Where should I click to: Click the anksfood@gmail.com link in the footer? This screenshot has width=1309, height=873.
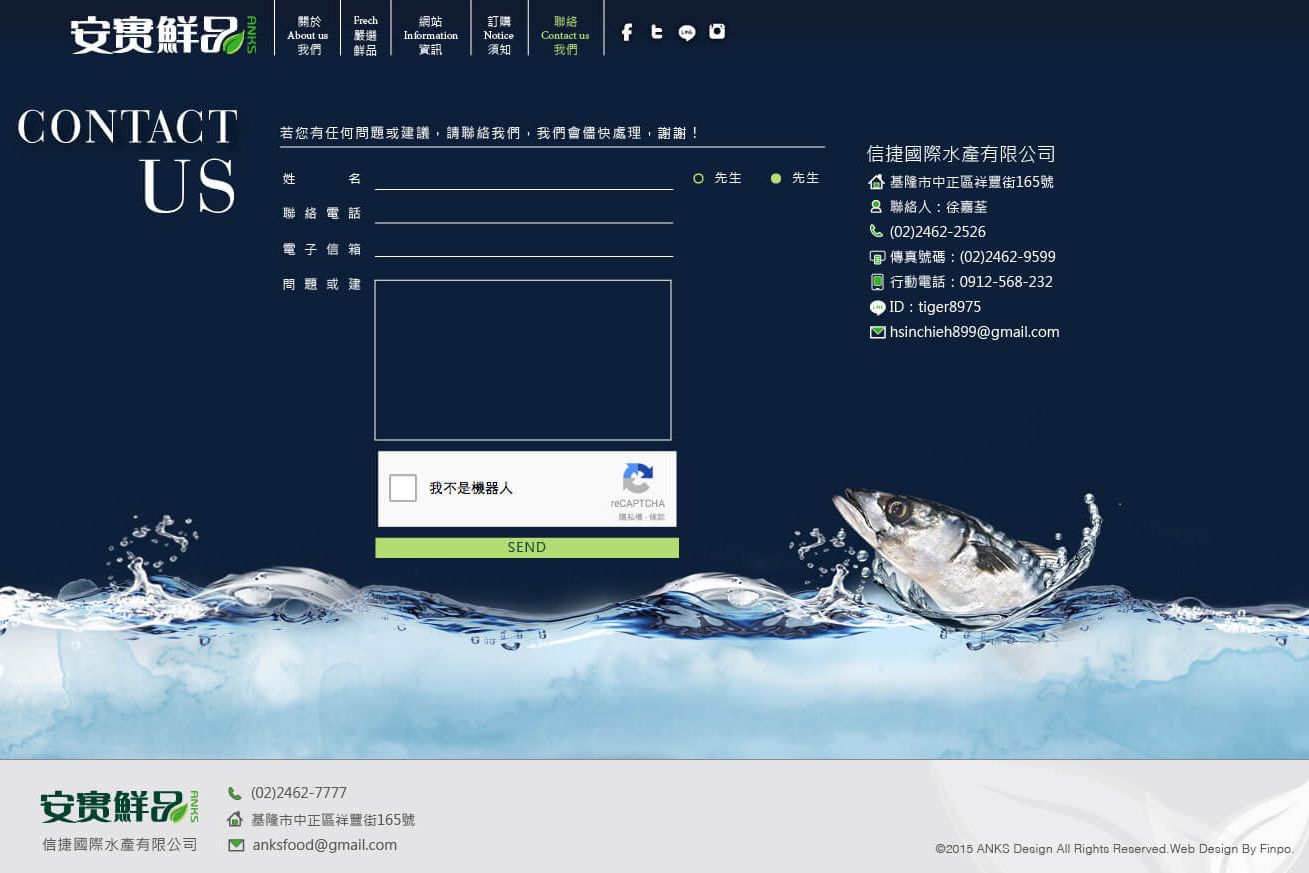coord(323,844)
